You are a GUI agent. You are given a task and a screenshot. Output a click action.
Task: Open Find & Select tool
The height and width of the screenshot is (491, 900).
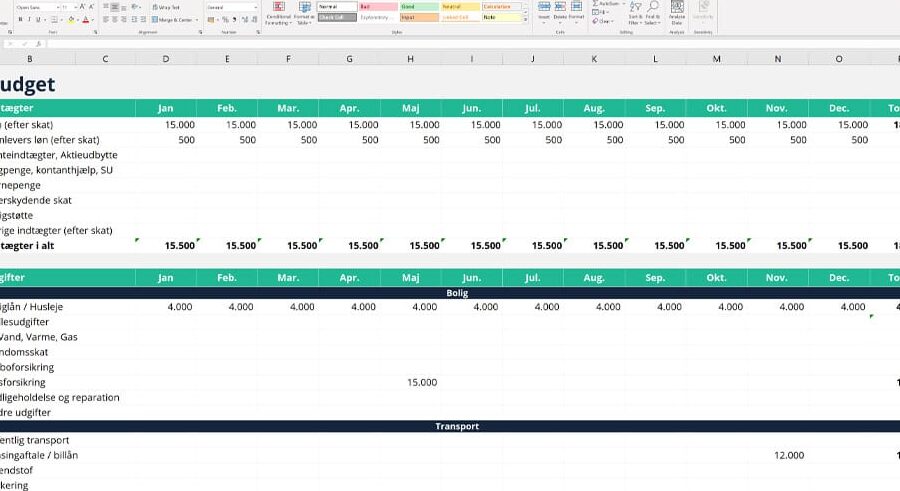click(652, 13)
